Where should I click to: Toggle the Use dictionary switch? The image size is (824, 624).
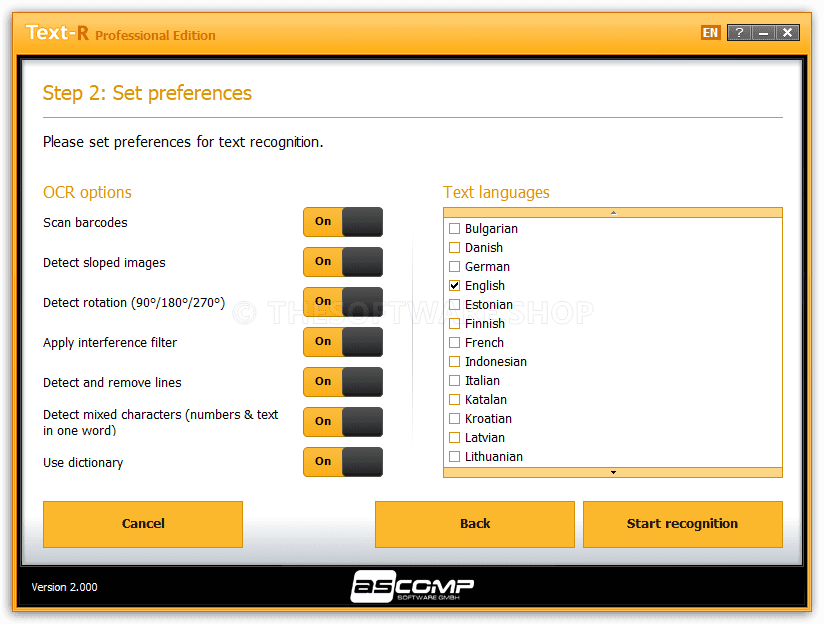(343, 462)
